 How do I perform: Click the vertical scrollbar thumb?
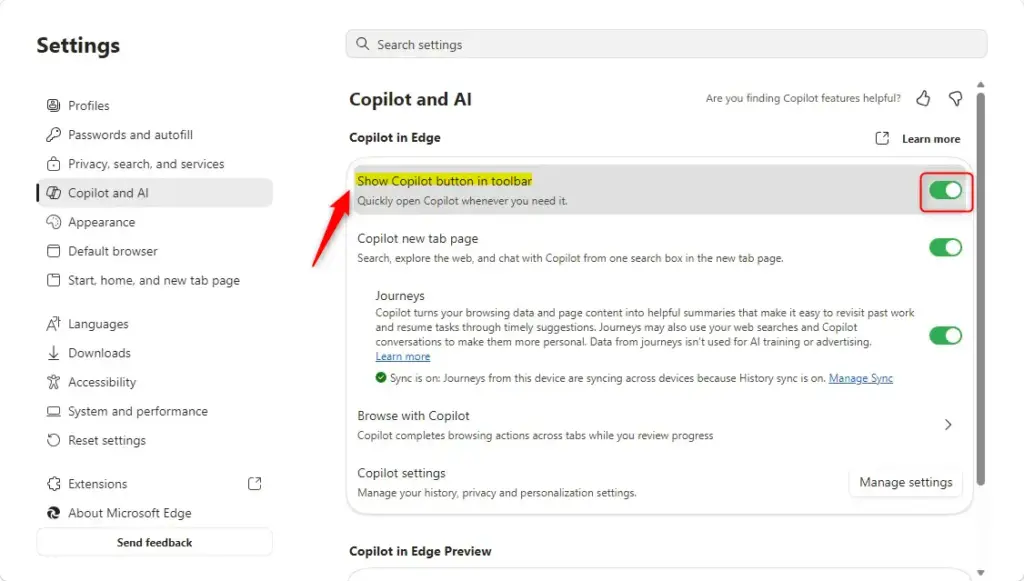[980, 287]
